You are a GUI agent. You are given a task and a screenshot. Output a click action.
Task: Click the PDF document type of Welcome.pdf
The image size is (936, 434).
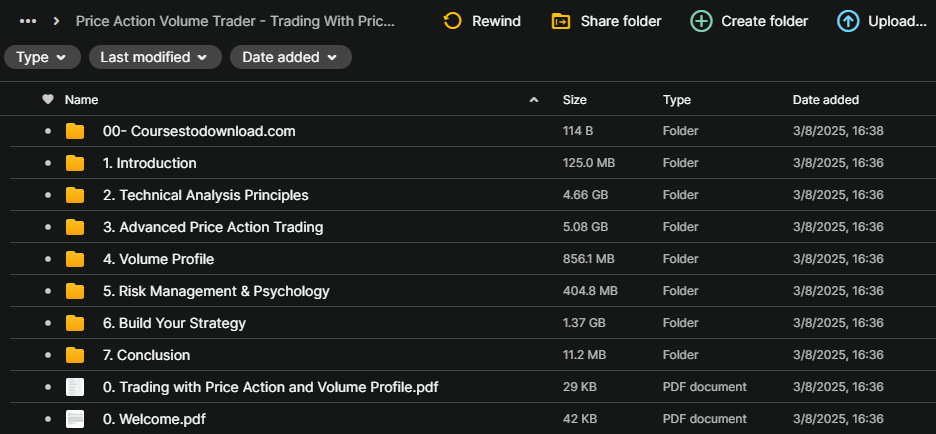tap(704, 419)
